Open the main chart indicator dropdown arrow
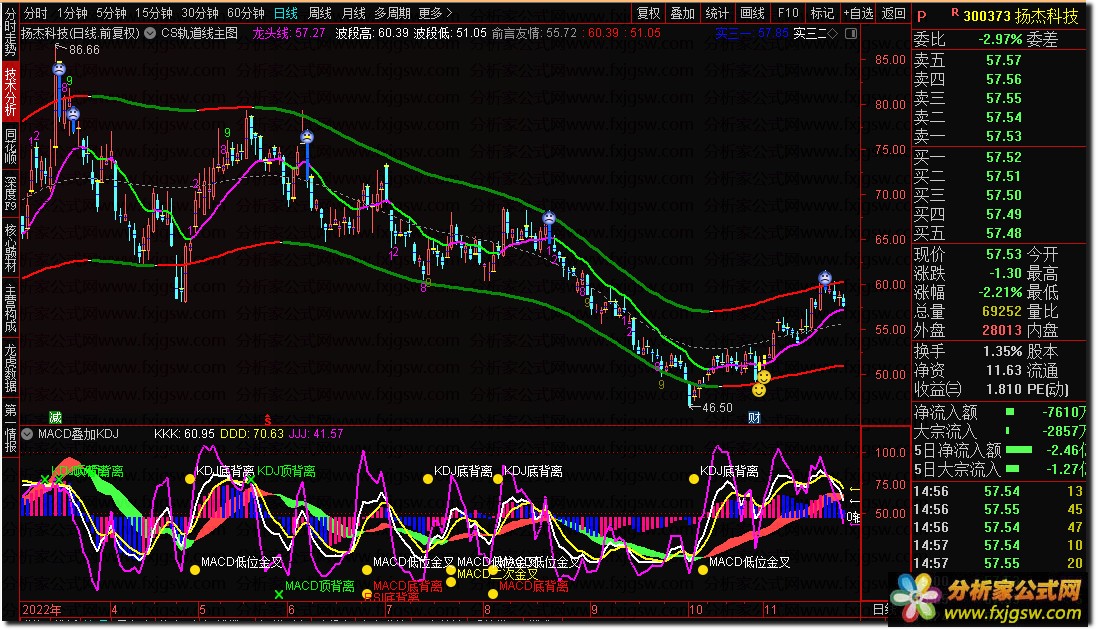The height and width of the screenshot is (630, 1098). [x=150, y=33]
